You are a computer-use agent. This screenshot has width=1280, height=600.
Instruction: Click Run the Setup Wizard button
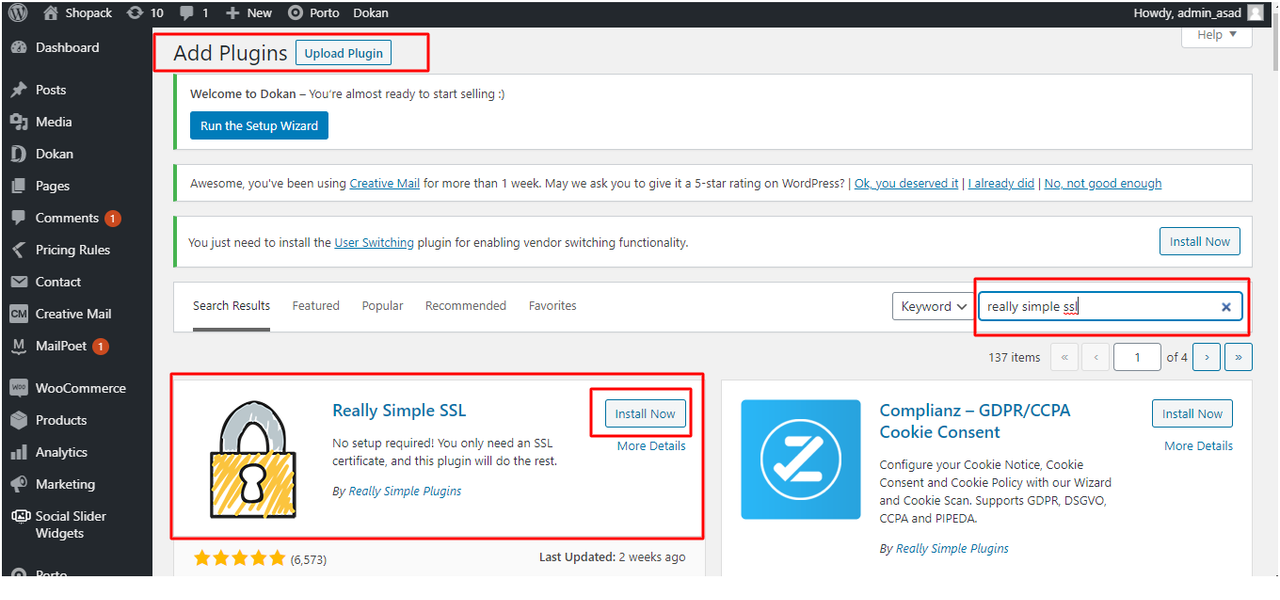point(259,126)
